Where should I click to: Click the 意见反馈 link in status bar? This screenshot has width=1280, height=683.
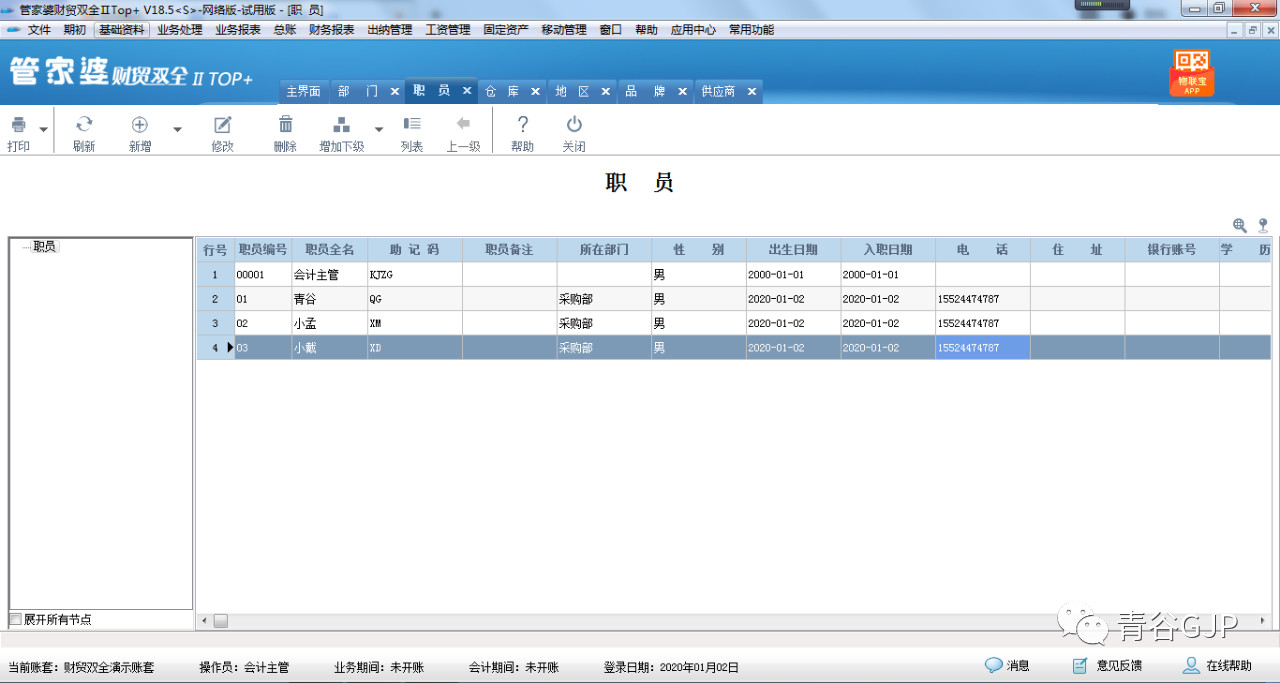pyautogui.click(x=1108, y=666)
